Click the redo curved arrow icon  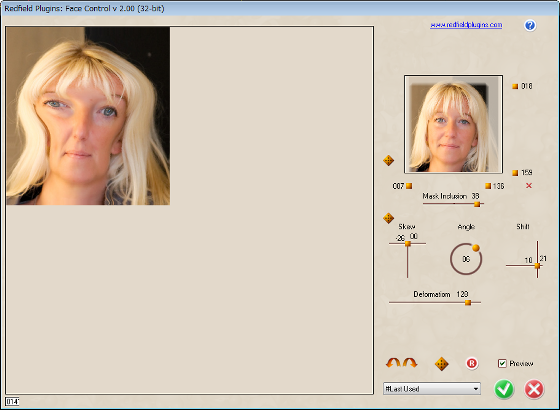point(410,363)
